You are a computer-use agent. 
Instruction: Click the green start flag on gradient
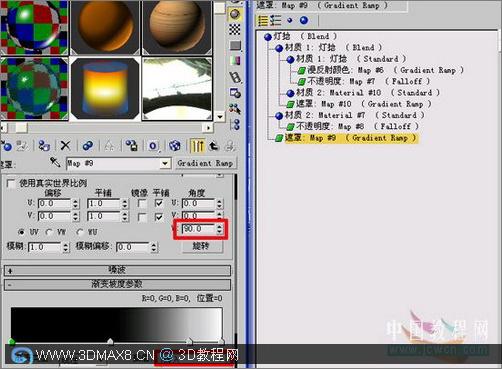(x=12, y=341)
